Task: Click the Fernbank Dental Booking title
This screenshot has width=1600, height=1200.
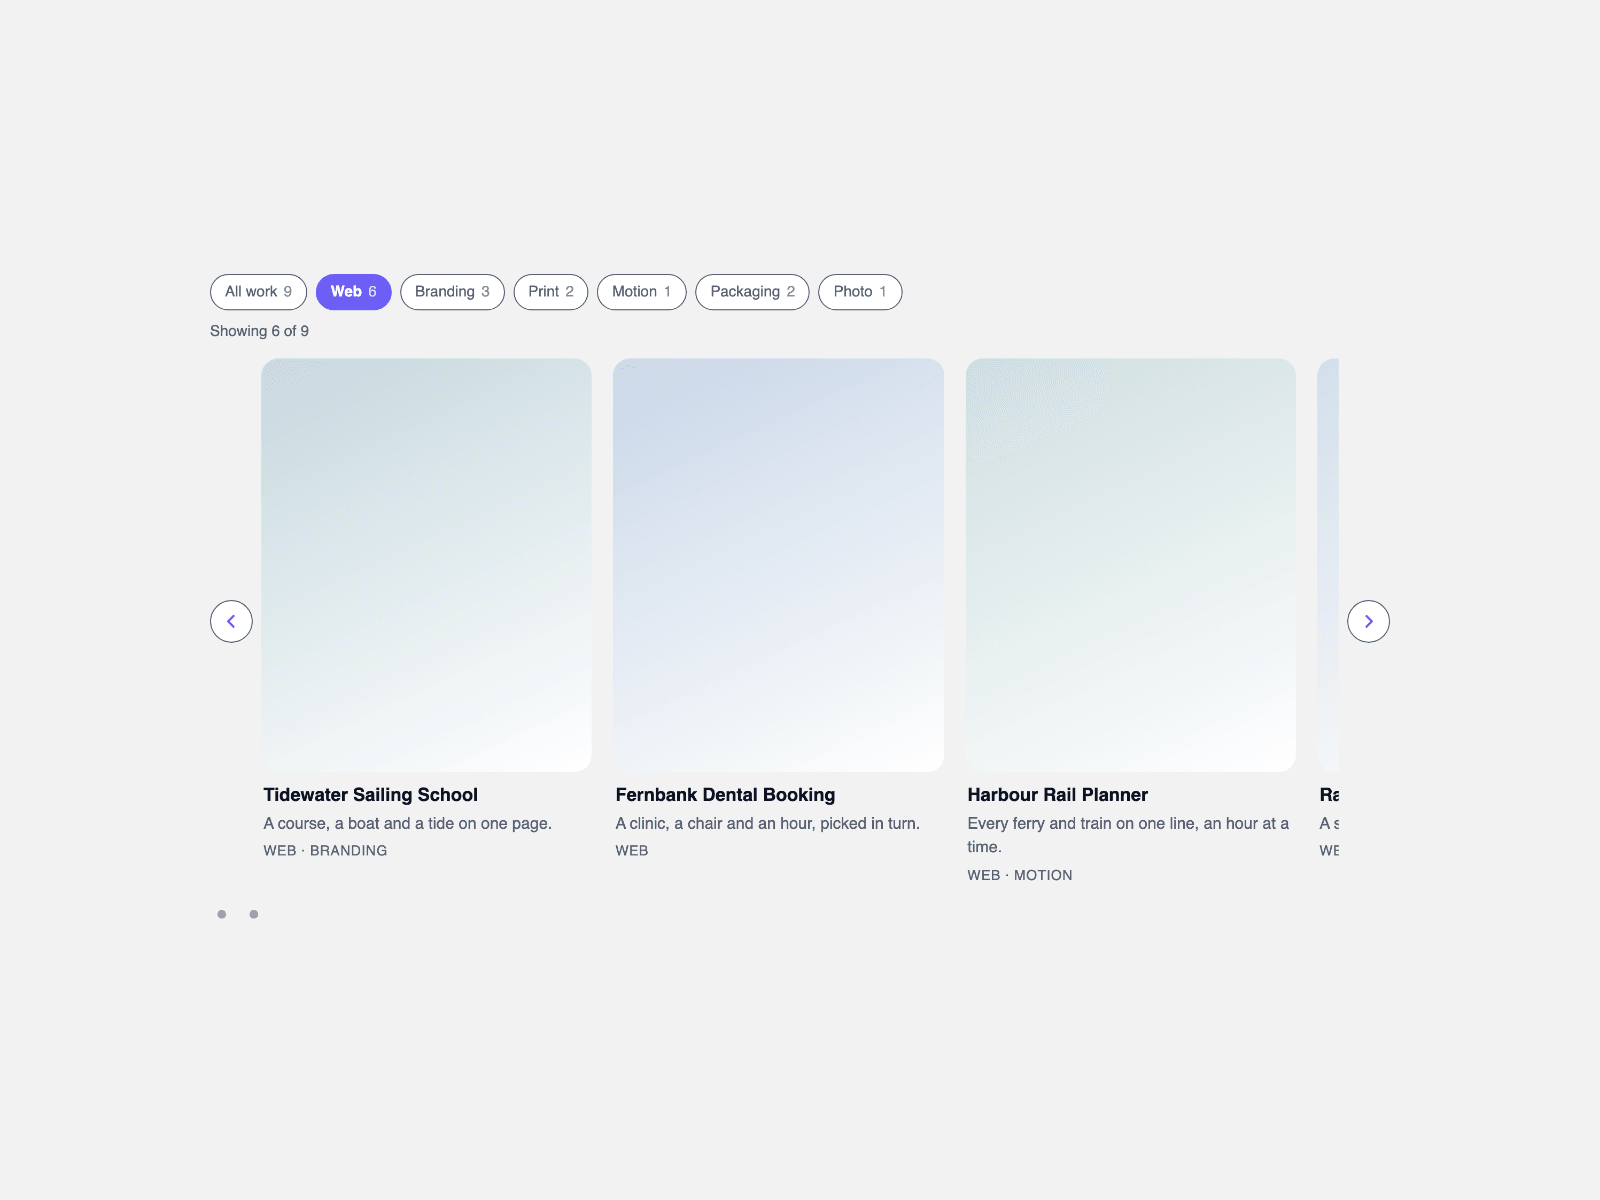Action: coord(725,795)
